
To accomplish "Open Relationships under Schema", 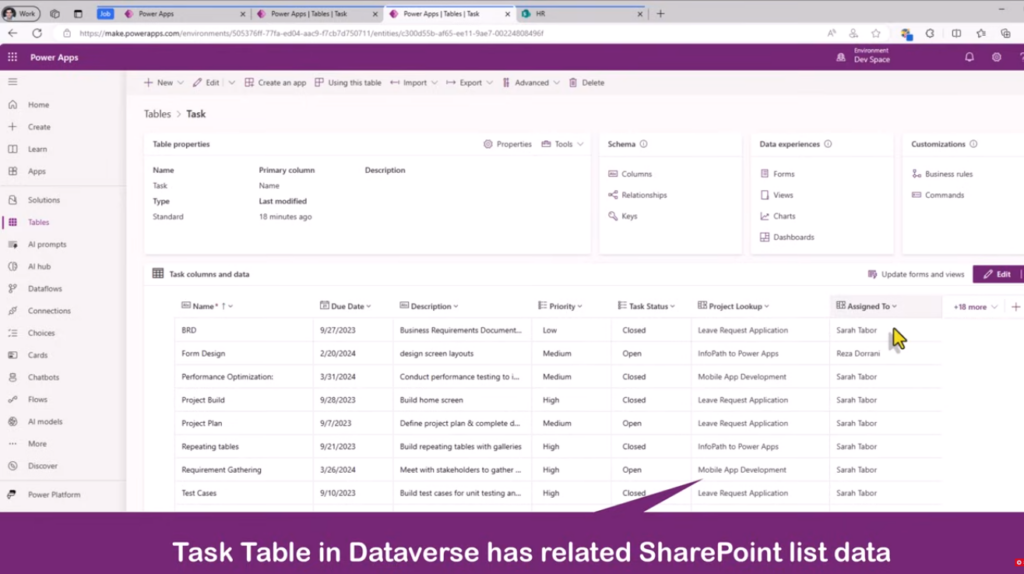I will point(637,195).
